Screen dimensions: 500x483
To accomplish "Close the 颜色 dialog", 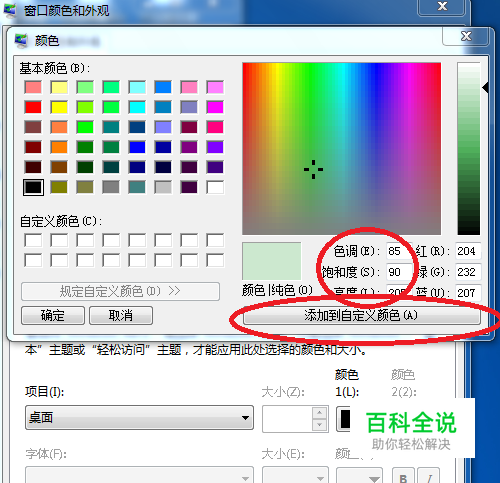I will pos(466,36).
